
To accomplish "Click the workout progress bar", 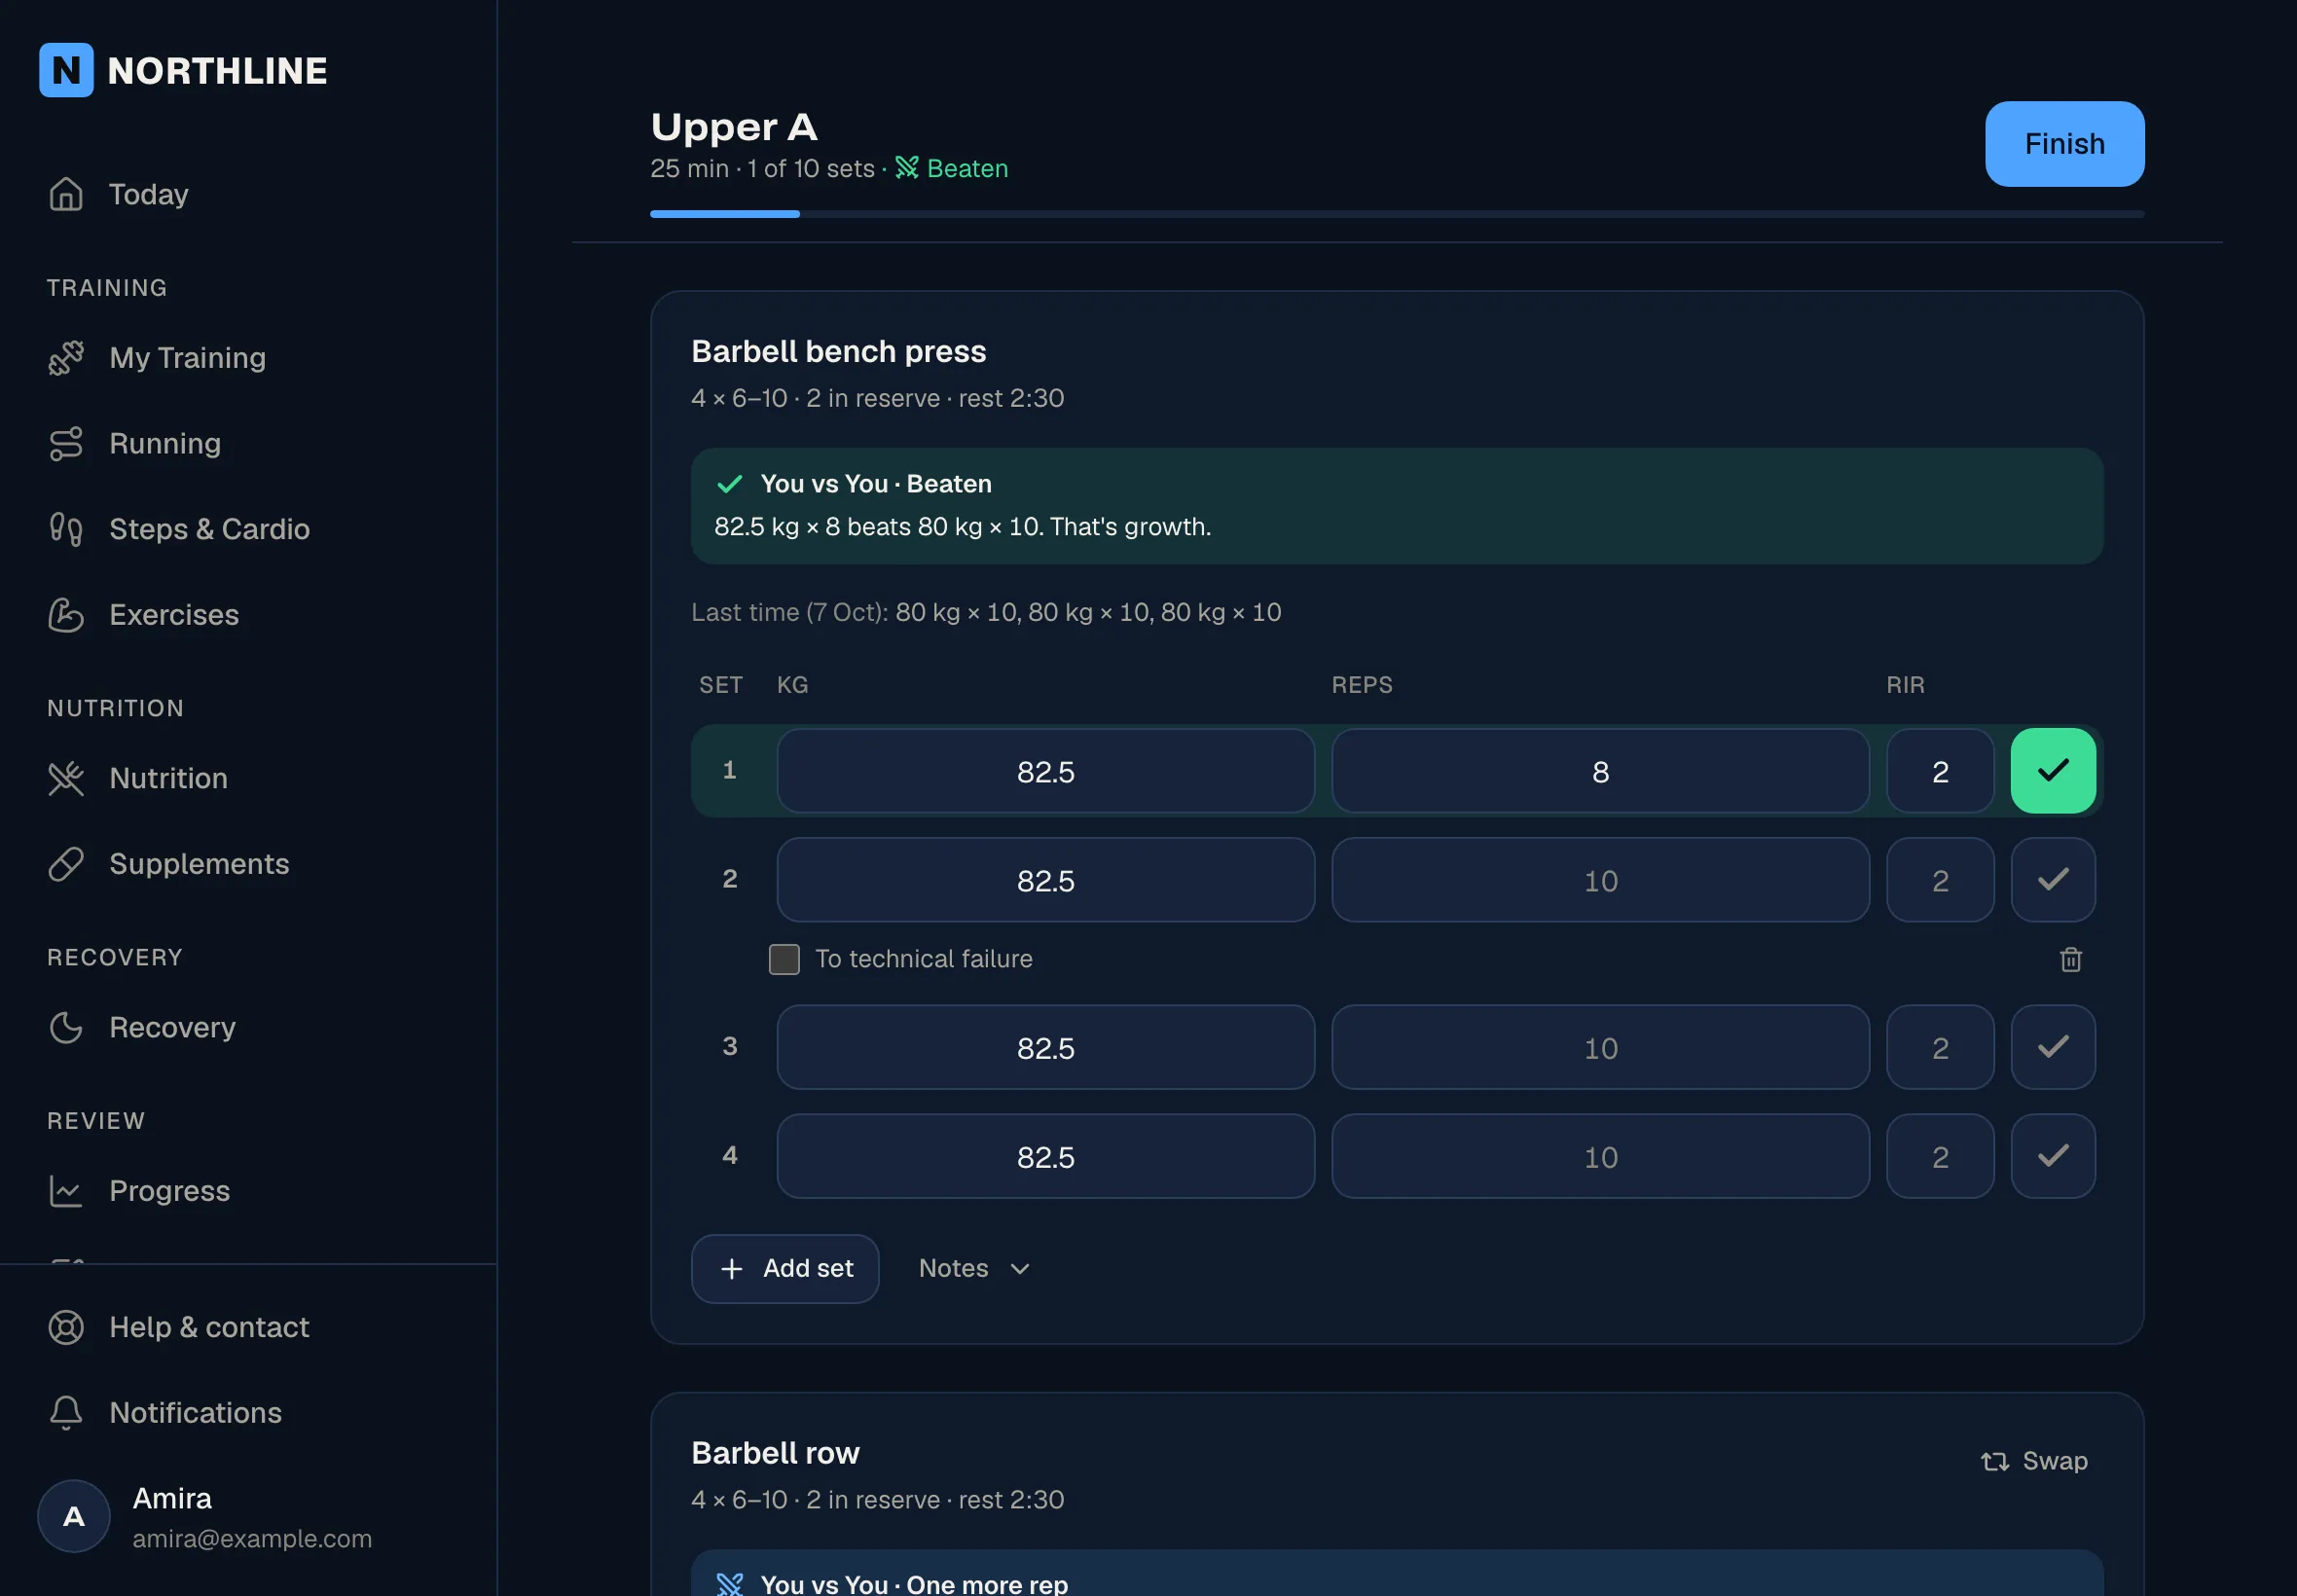I will pyautogui.click(x=1397, y=214).
